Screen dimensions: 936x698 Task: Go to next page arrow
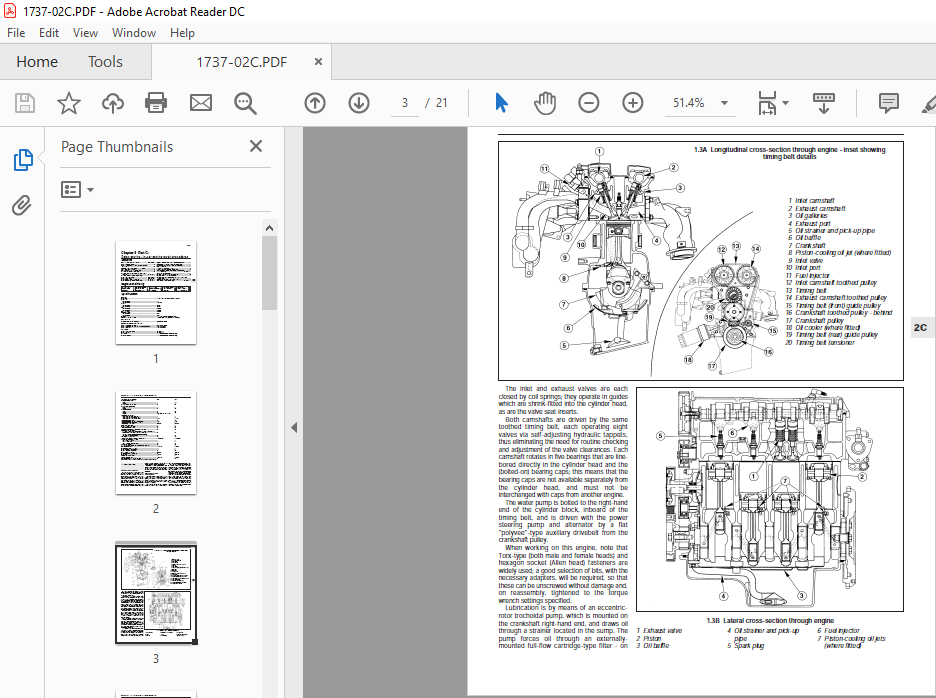[x=359, y=103]
